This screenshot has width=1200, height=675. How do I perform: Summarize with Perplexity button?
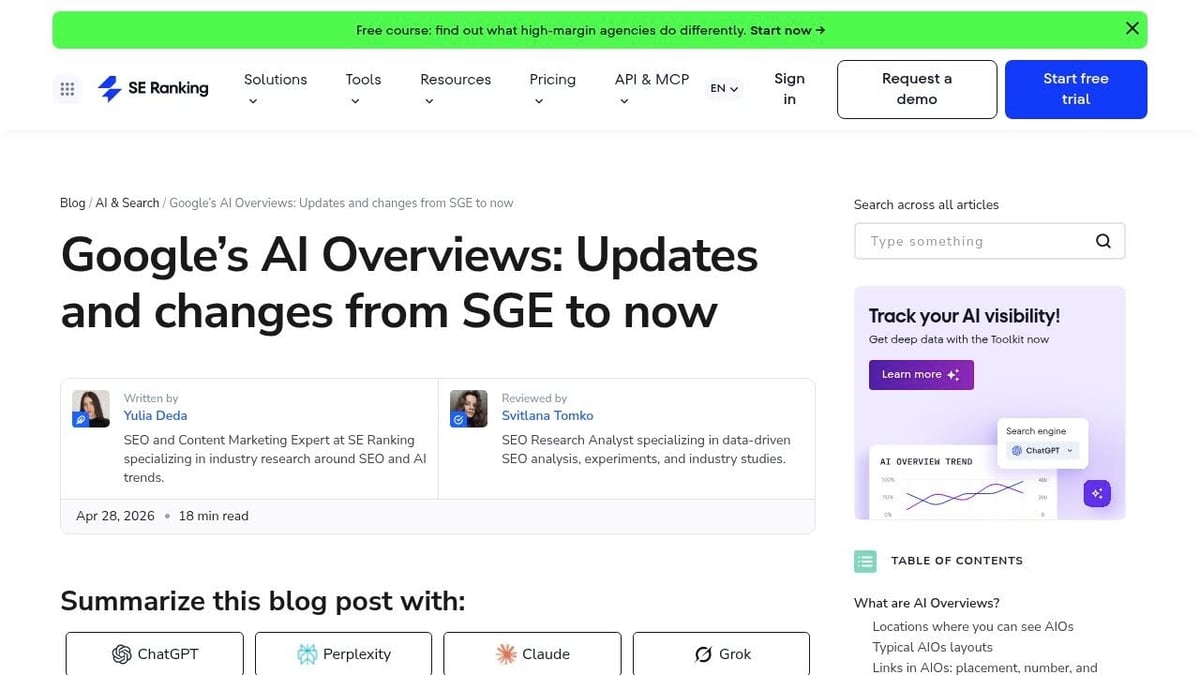pos(343,654)
